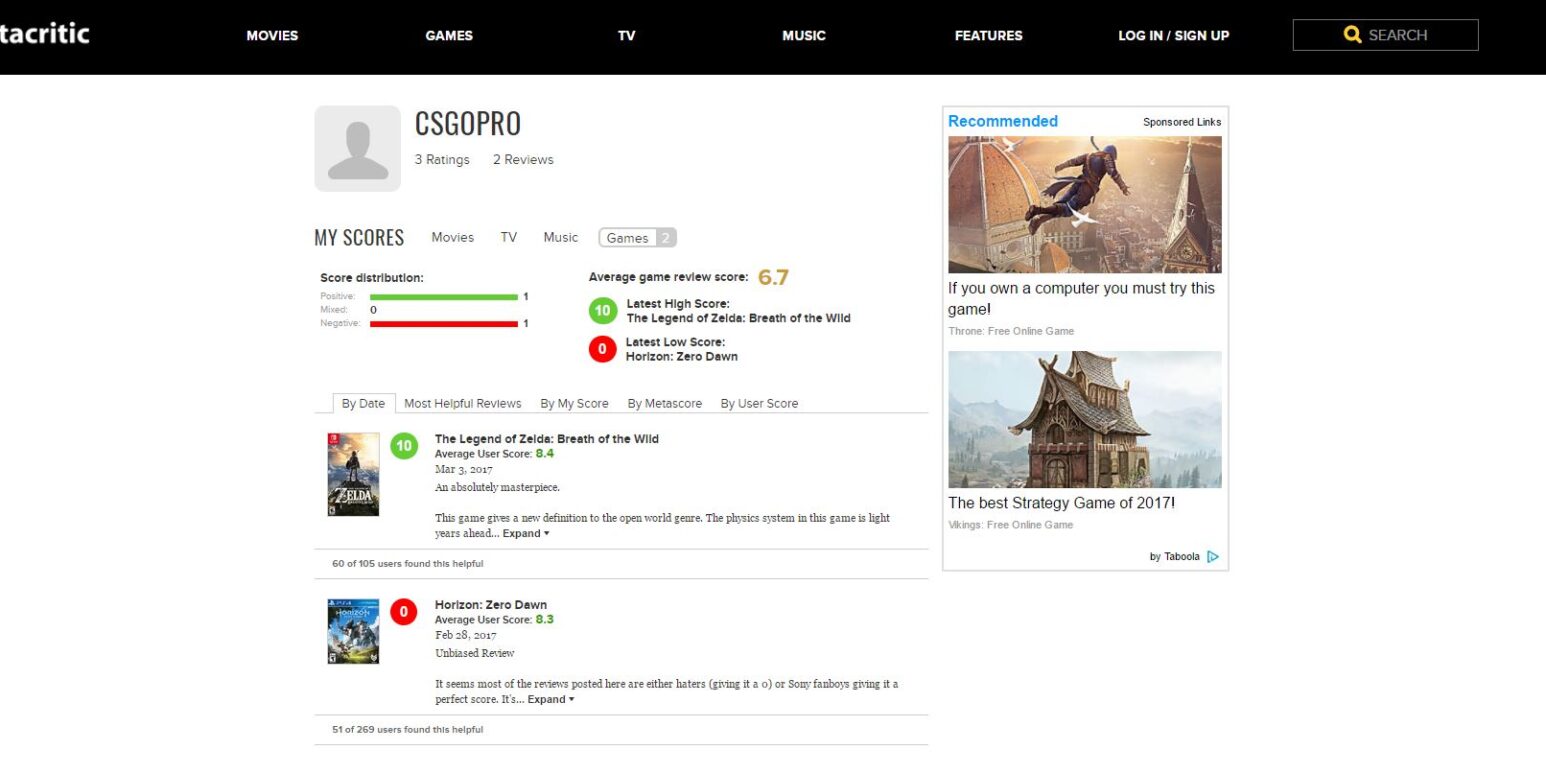Click the Vikings strategy game ad image

pos(1085,420)
